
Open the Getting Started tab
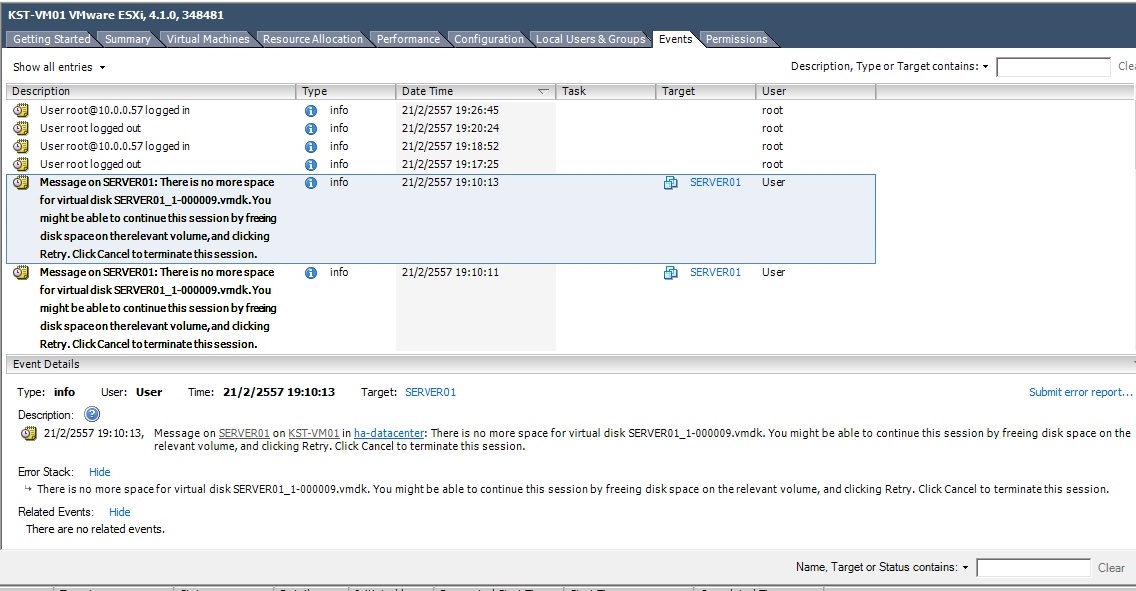pyautogui.click(x=51, y=39)
